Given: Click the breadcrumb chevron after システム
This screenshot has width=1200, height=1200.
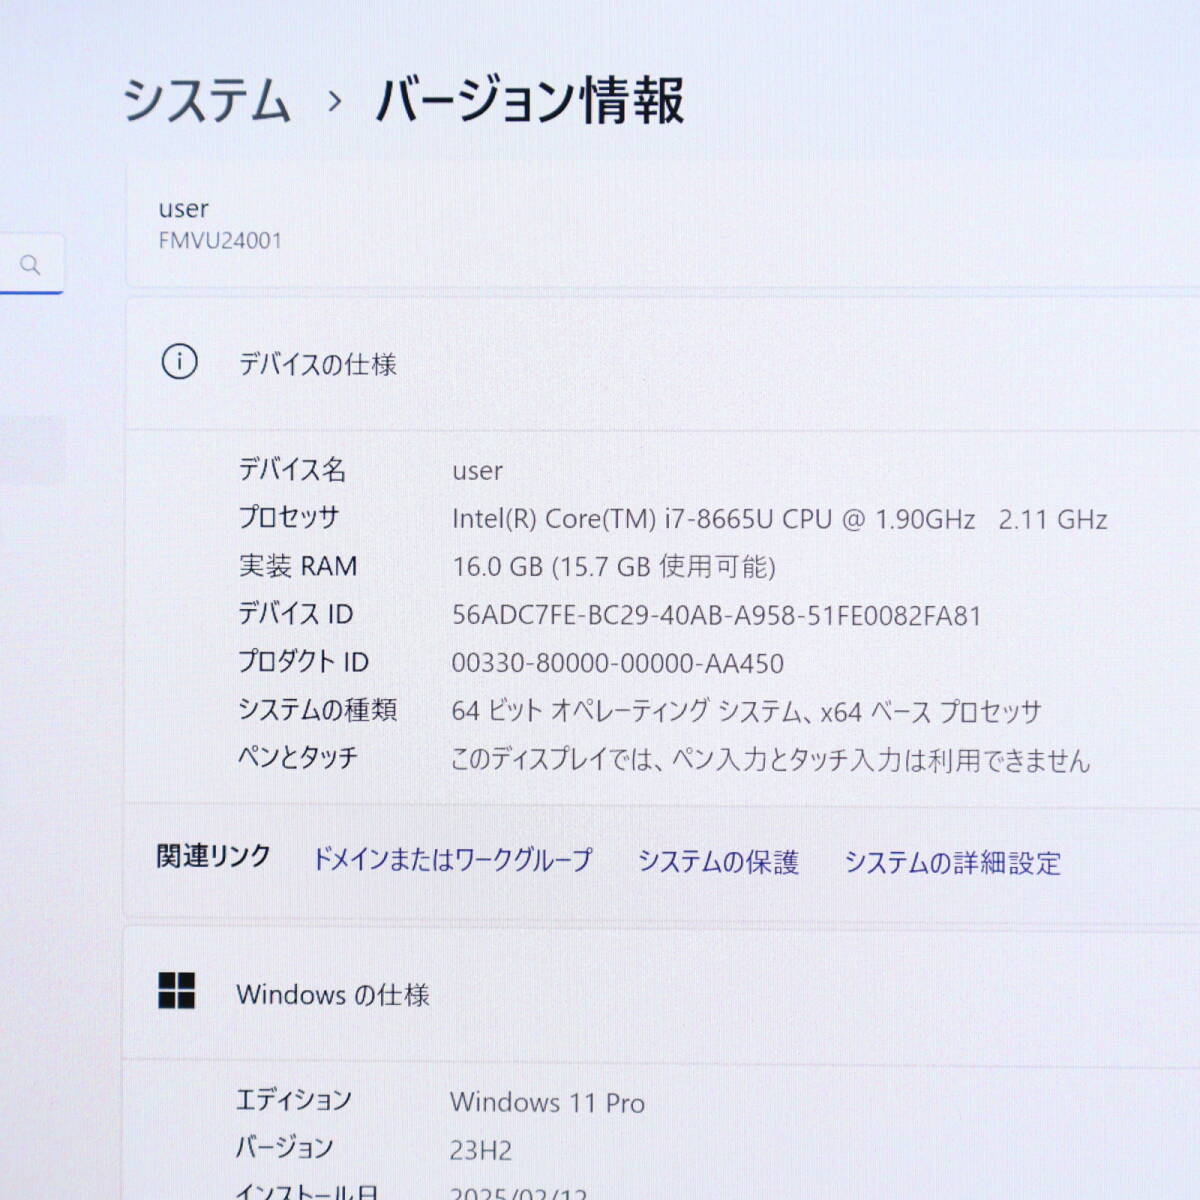Looking at the screenshot, I should point(335,101).
